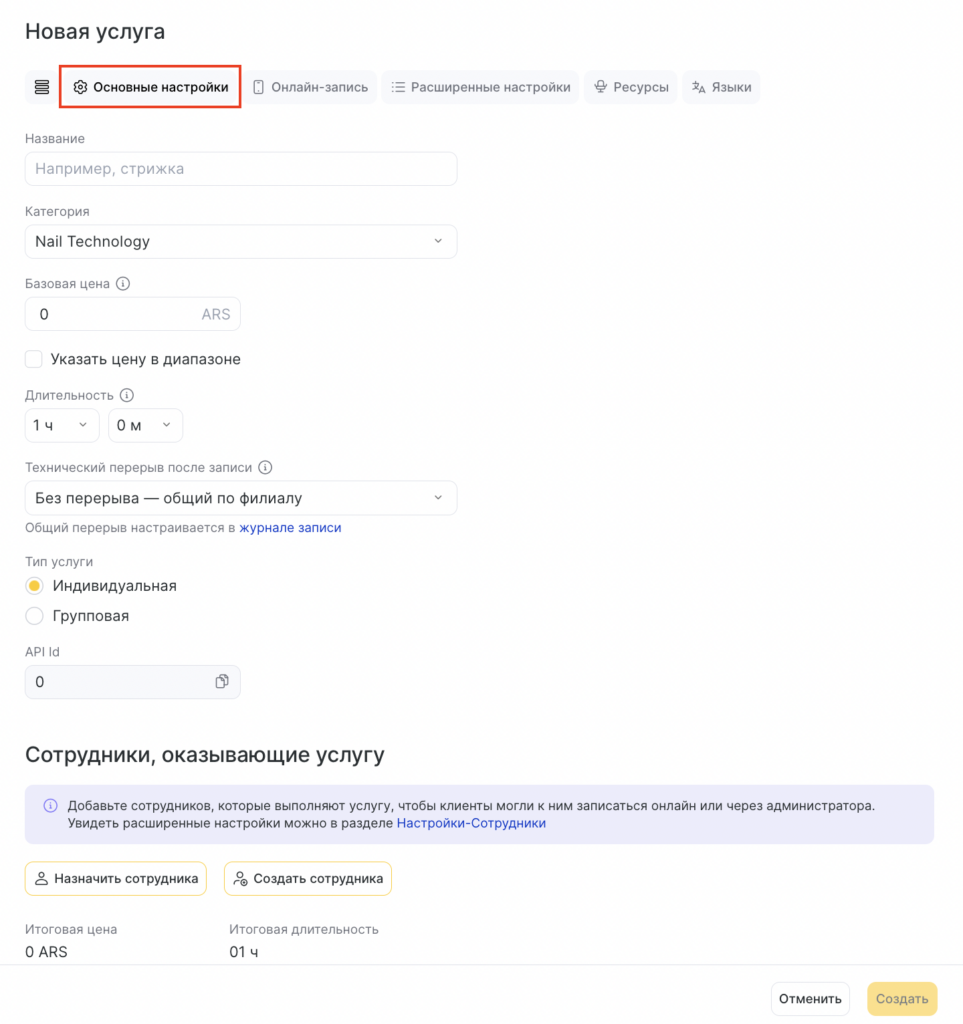Click the Название input field
Image resolution: width=963 pixels, height=1024 pixels.
[x=240, y=169]
